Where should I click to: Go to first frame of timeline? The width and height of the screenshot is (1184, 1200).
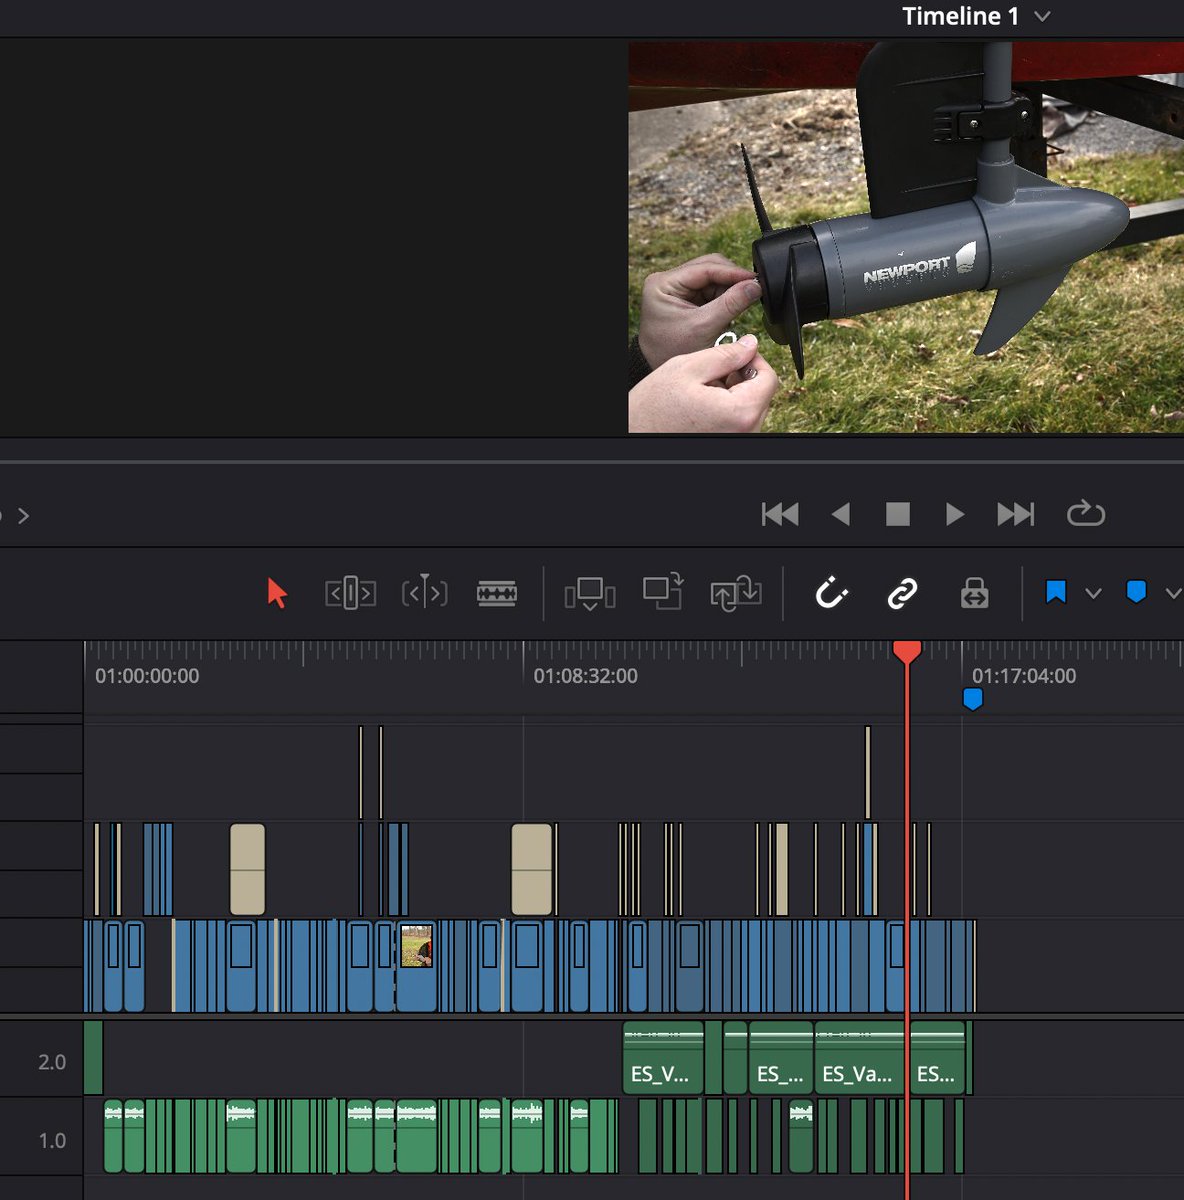click(780, 514)
